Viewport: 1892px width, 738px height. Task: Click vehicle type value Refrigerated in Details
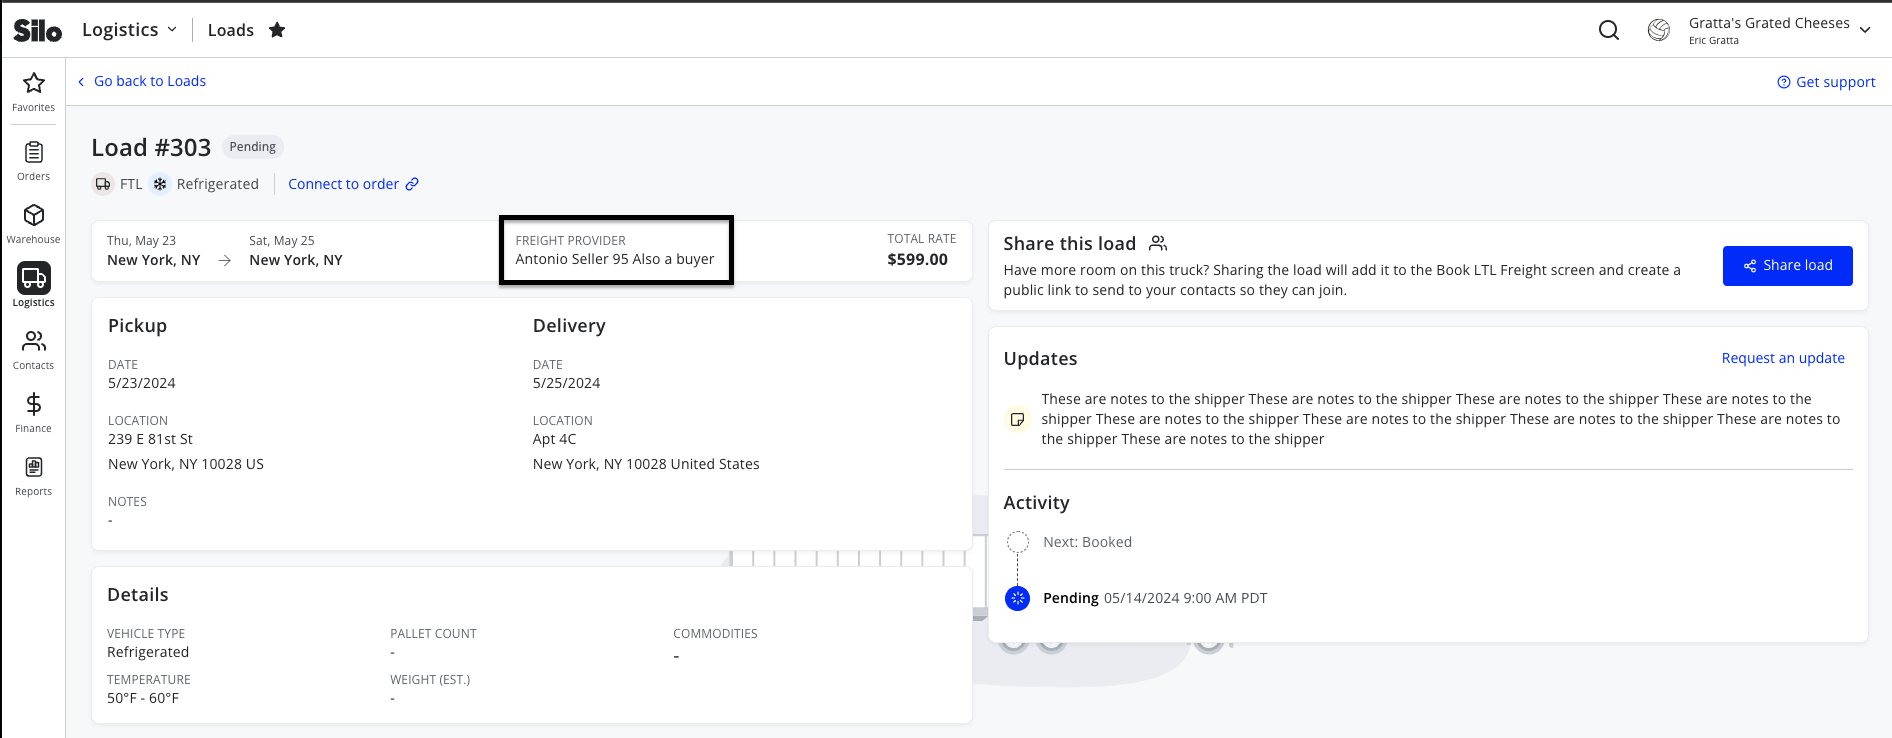tap(148, 652)
